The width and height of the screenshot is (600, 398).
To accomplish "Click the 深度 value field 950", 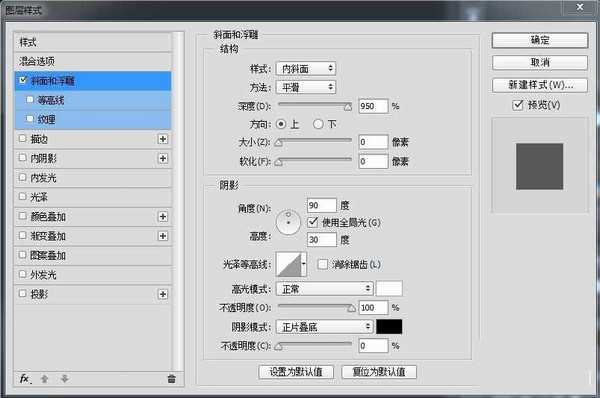I will point(373,106).
